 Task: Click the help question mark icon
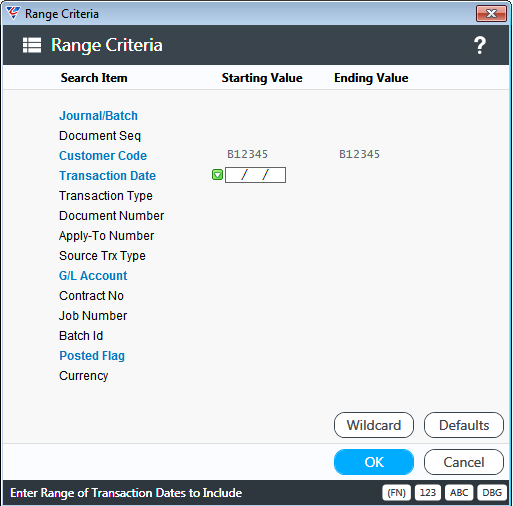(x=480, y=45)
